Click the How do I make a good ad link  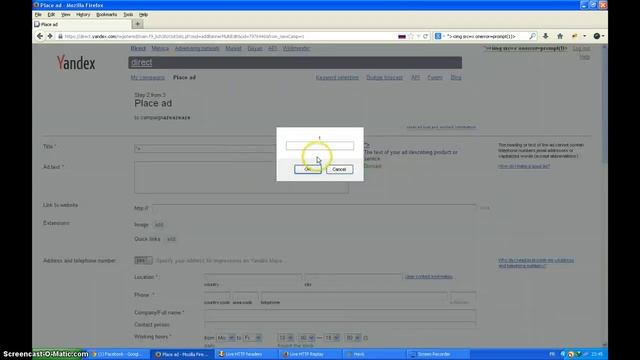524,167
